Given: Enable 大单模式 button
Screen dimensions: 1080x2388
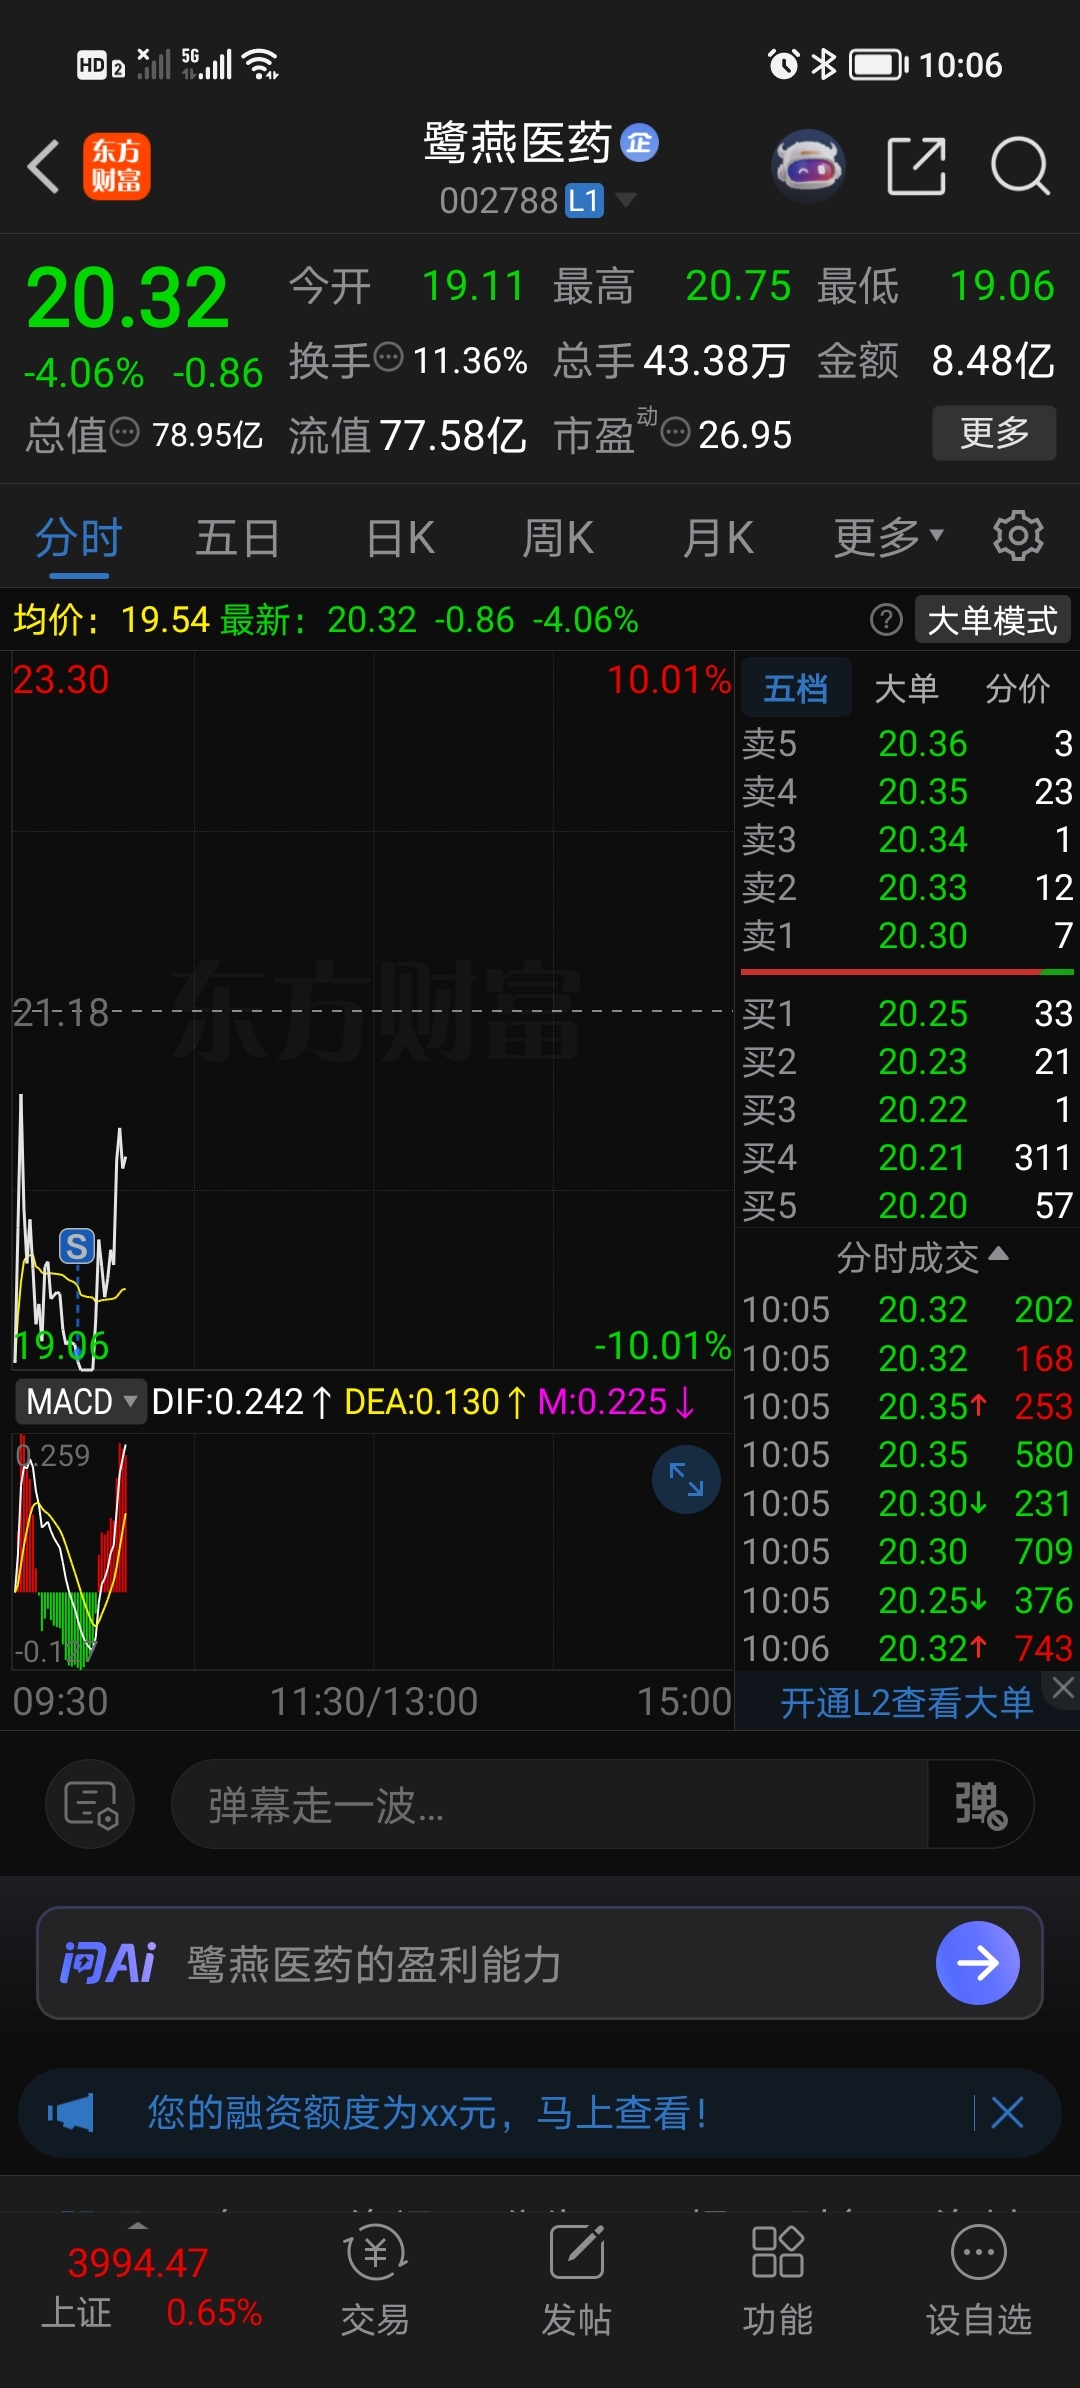Looking at the screenshot, I should [x=992, y=620].
